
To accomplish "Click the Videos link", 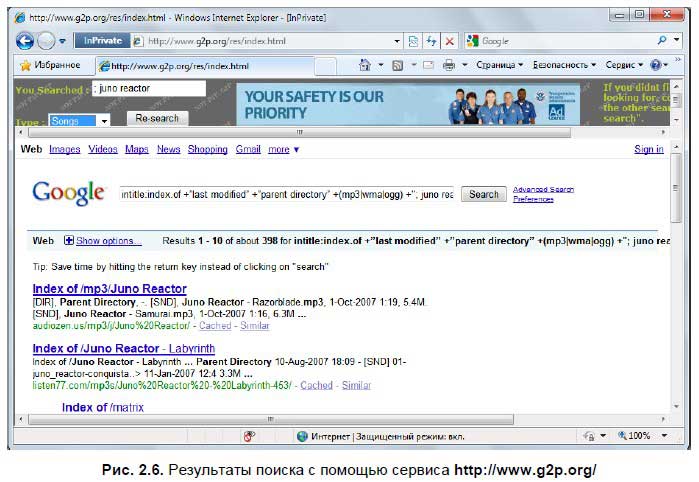I will point(103,149).
